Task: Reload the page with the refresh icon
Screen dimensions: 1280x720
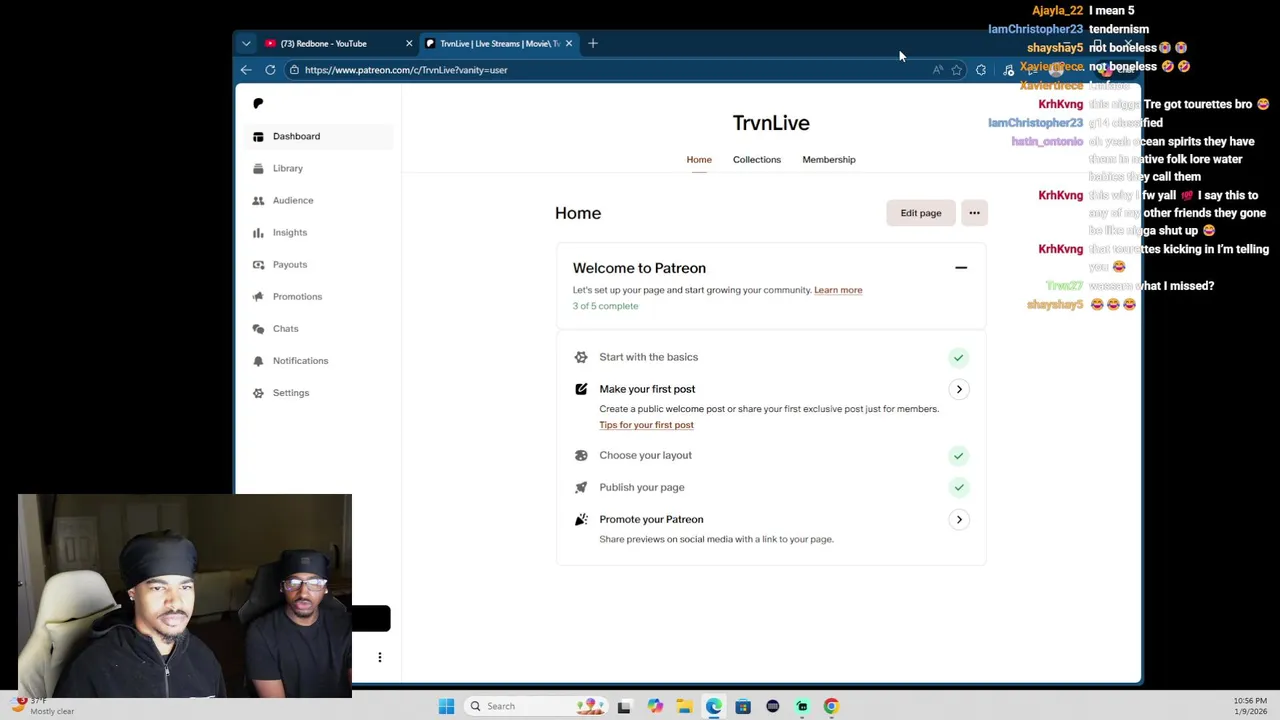Action: pos(270,70)
